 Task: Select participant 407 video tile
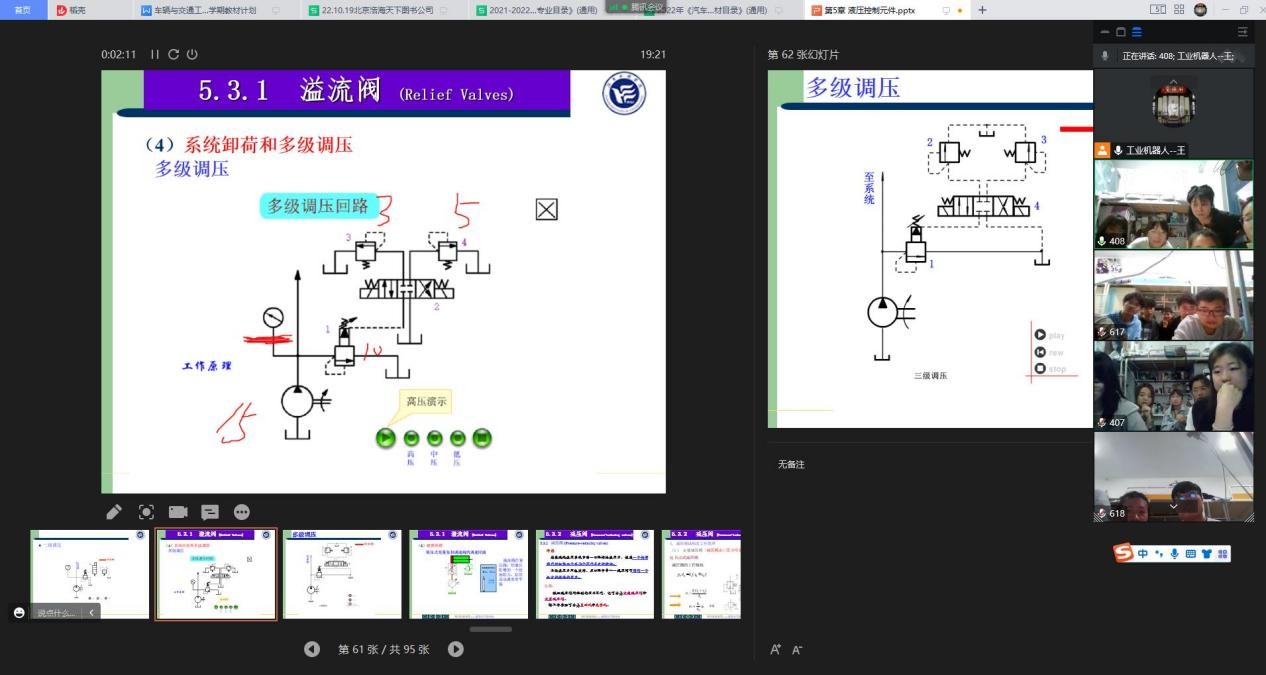coord(1173,386)
